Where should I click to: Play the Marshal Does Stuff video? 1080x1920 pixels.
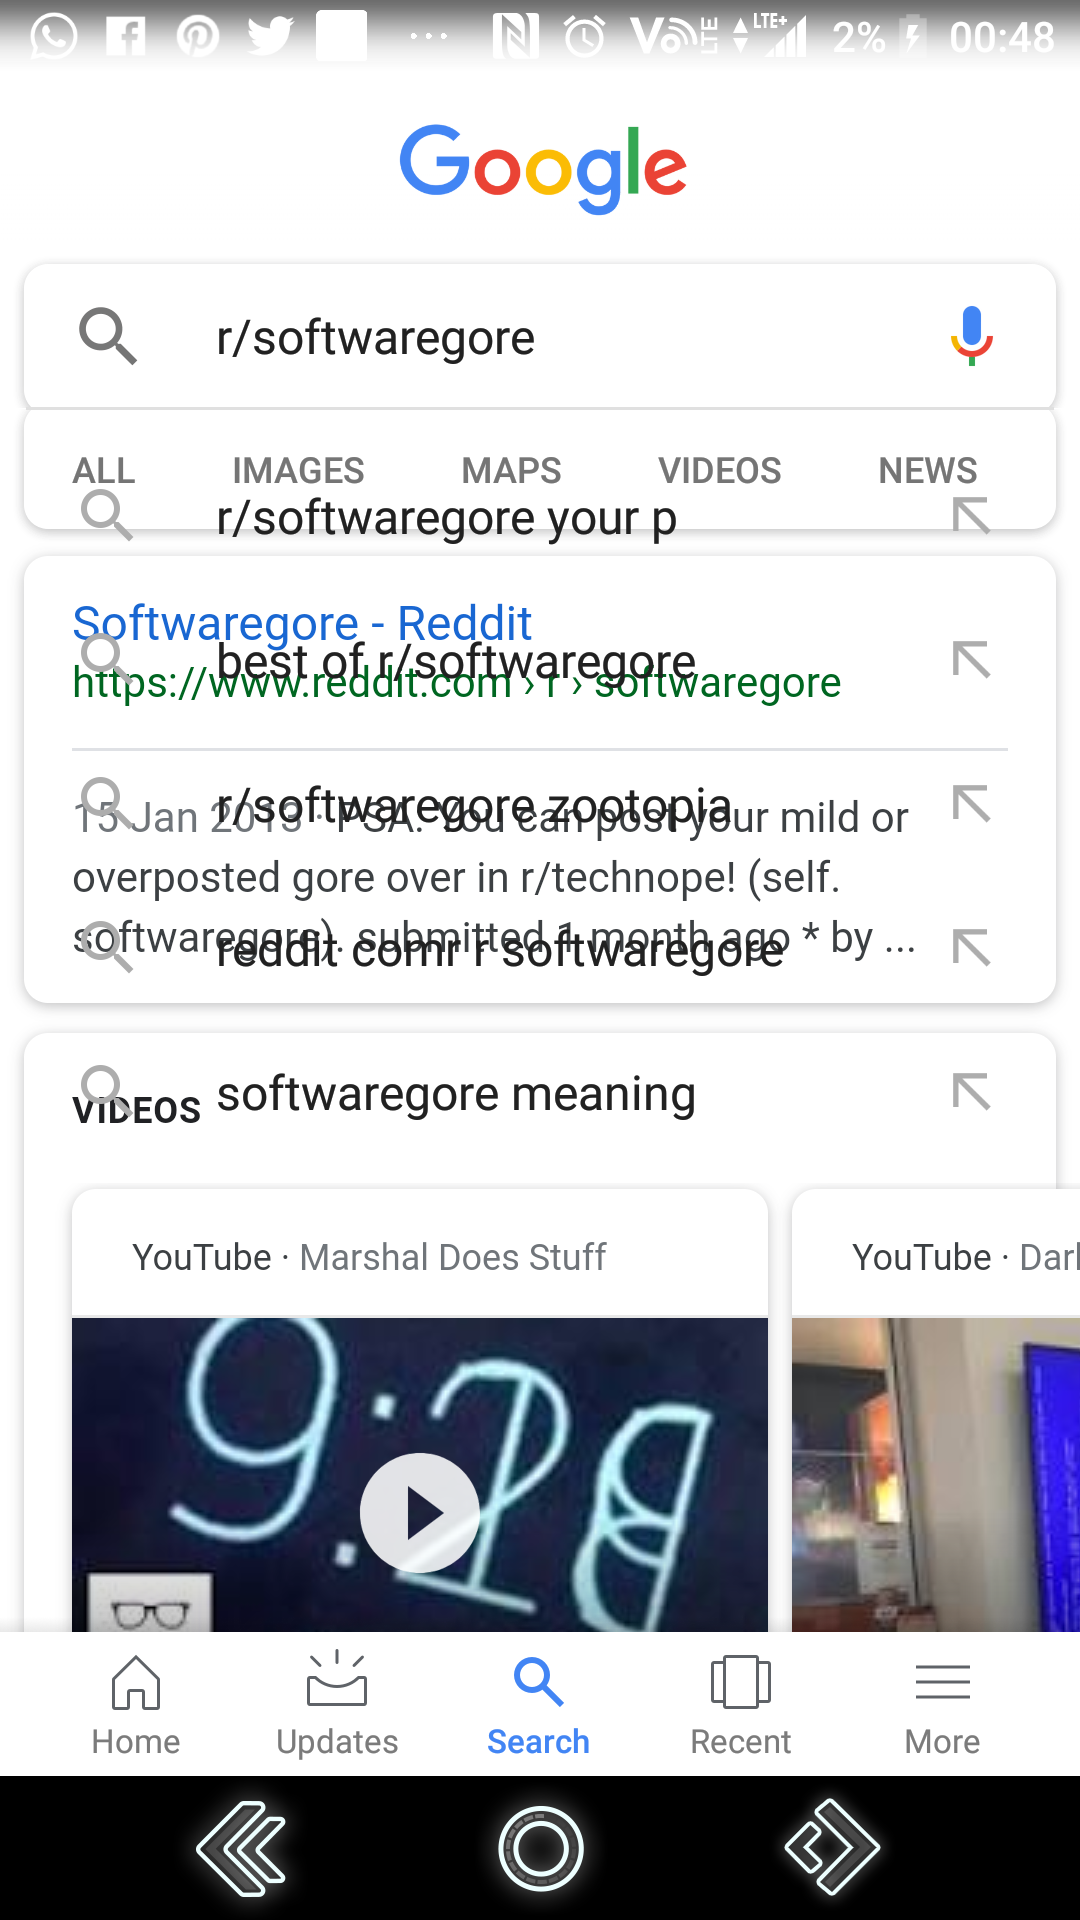click(x=419, y=1513)
